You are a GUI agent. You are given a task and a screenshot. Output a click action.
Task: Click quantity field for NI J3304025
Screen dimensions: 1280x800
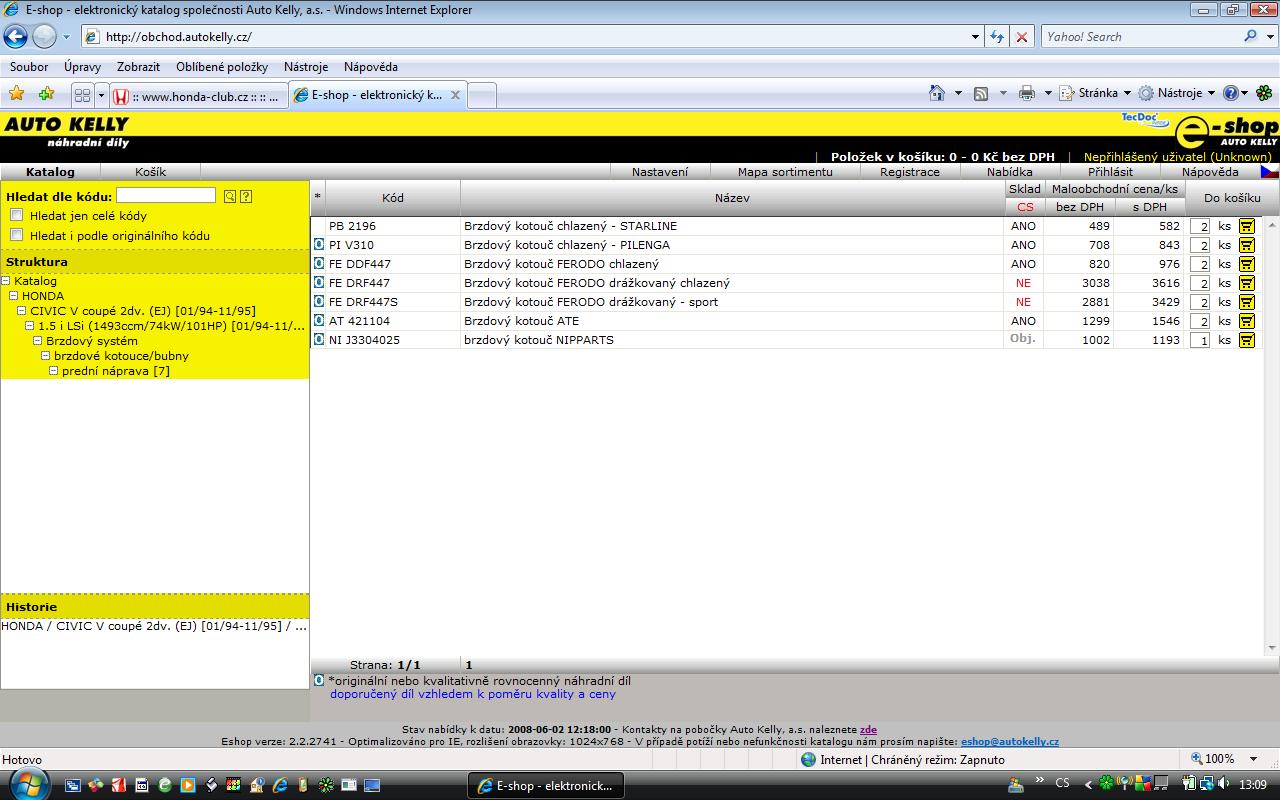coord(1199,340)
